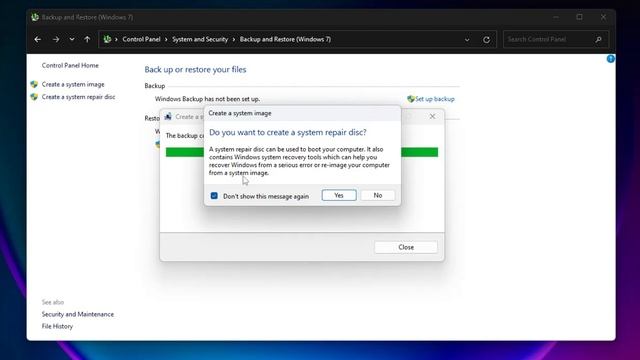Open recent locations dropdown chevron
The height and width of the screenshot is (360, 640).
tap(72, 40)
